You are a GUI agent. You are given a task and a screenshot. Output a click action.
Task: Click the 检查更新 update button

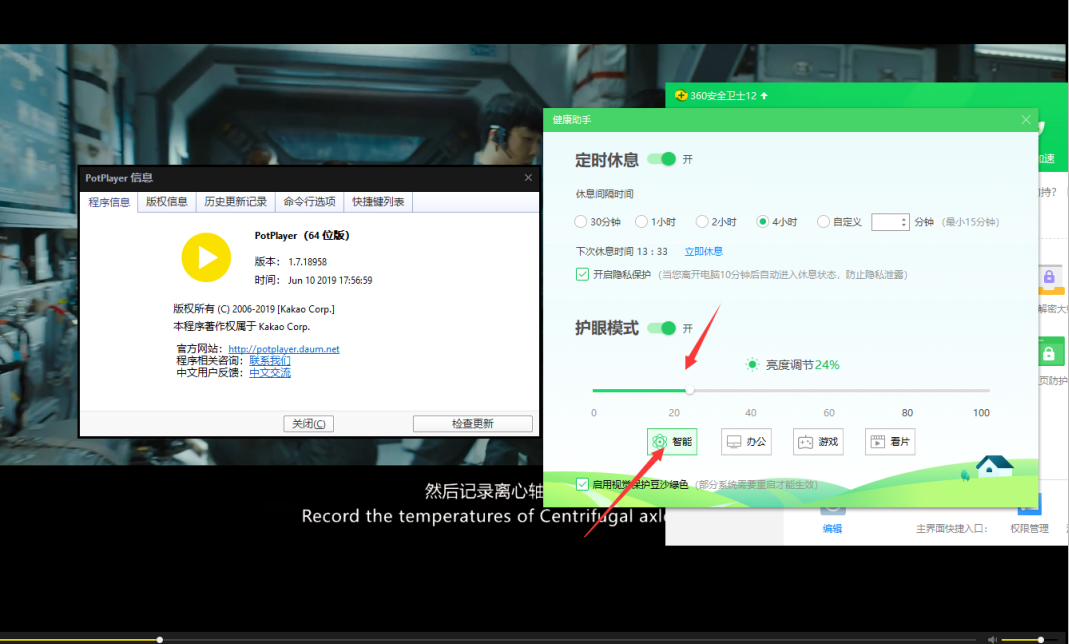pyautogui.click(x=472, y=422)
